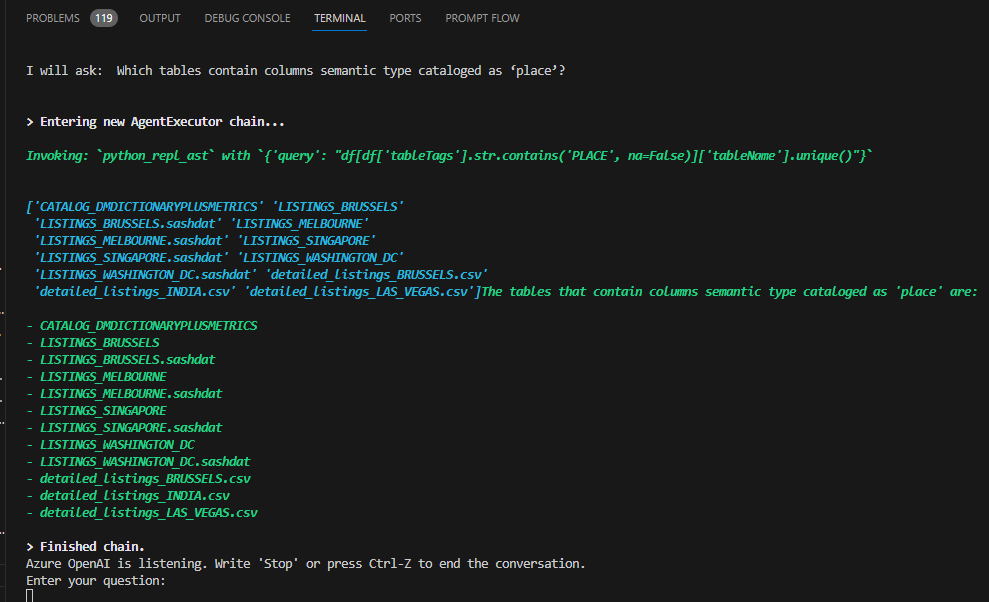The width and height of the screenshot is (989, 602).
Task: Click the LISTINGS_WASHINGTON_DC.sashdat bullet item
Action: (x=145, y=461)
